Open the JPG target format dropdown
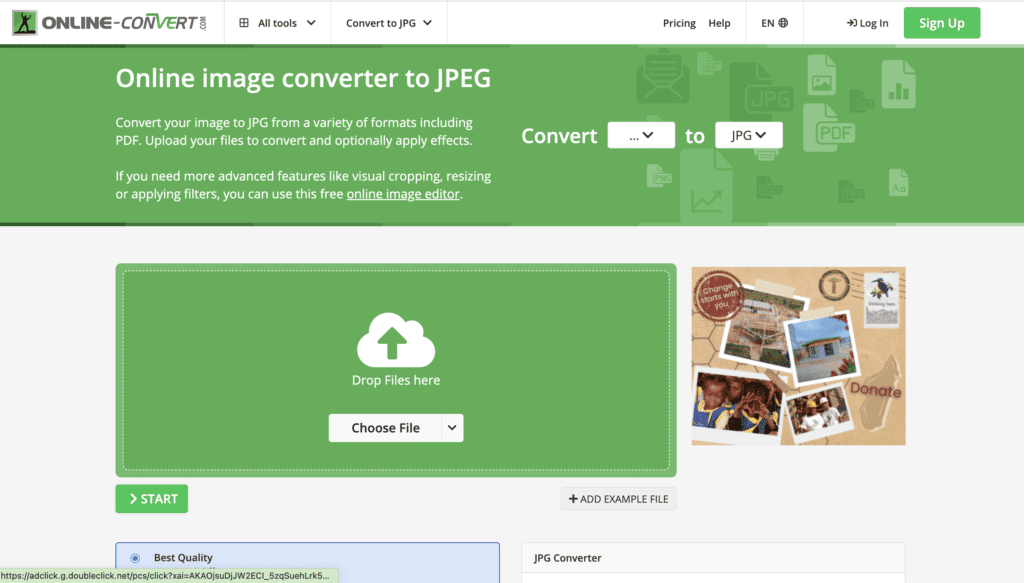This screenshot has width=1024, height=583. tap(748, 135)
